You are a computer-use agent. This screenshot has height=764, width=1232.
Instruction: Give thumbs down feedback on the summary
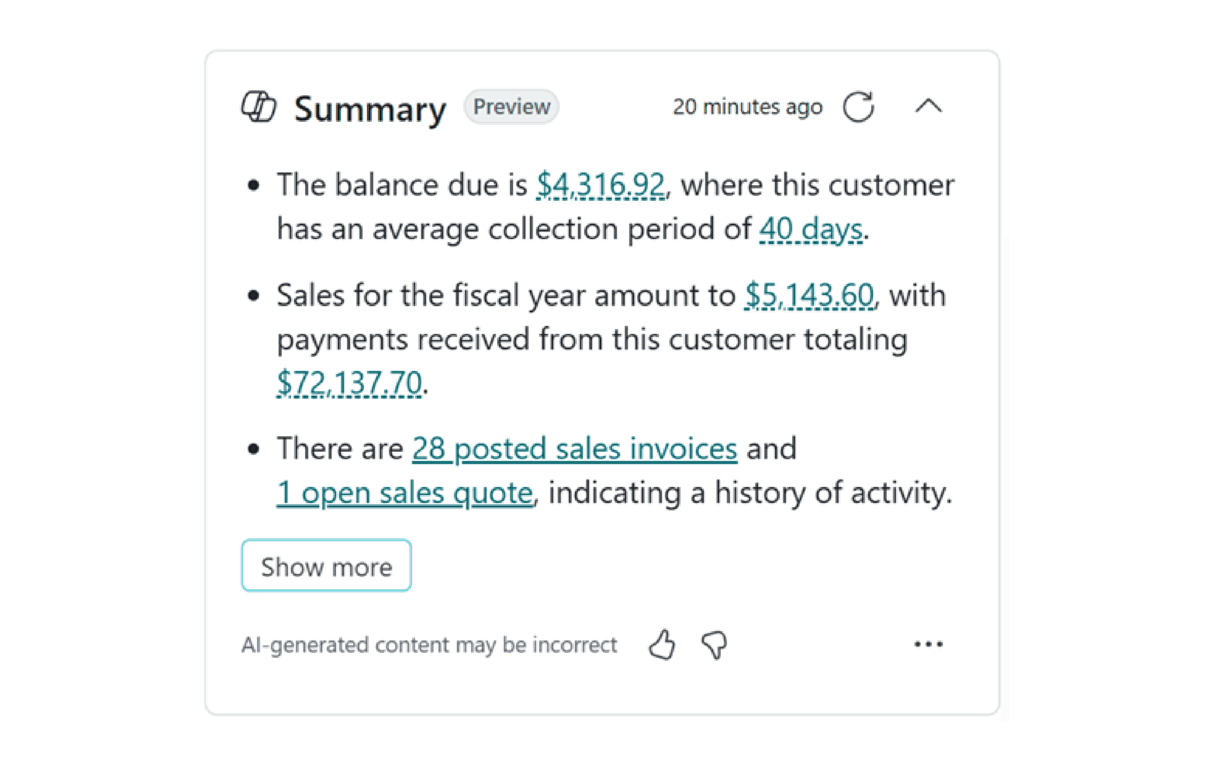[x=714, y=645]
